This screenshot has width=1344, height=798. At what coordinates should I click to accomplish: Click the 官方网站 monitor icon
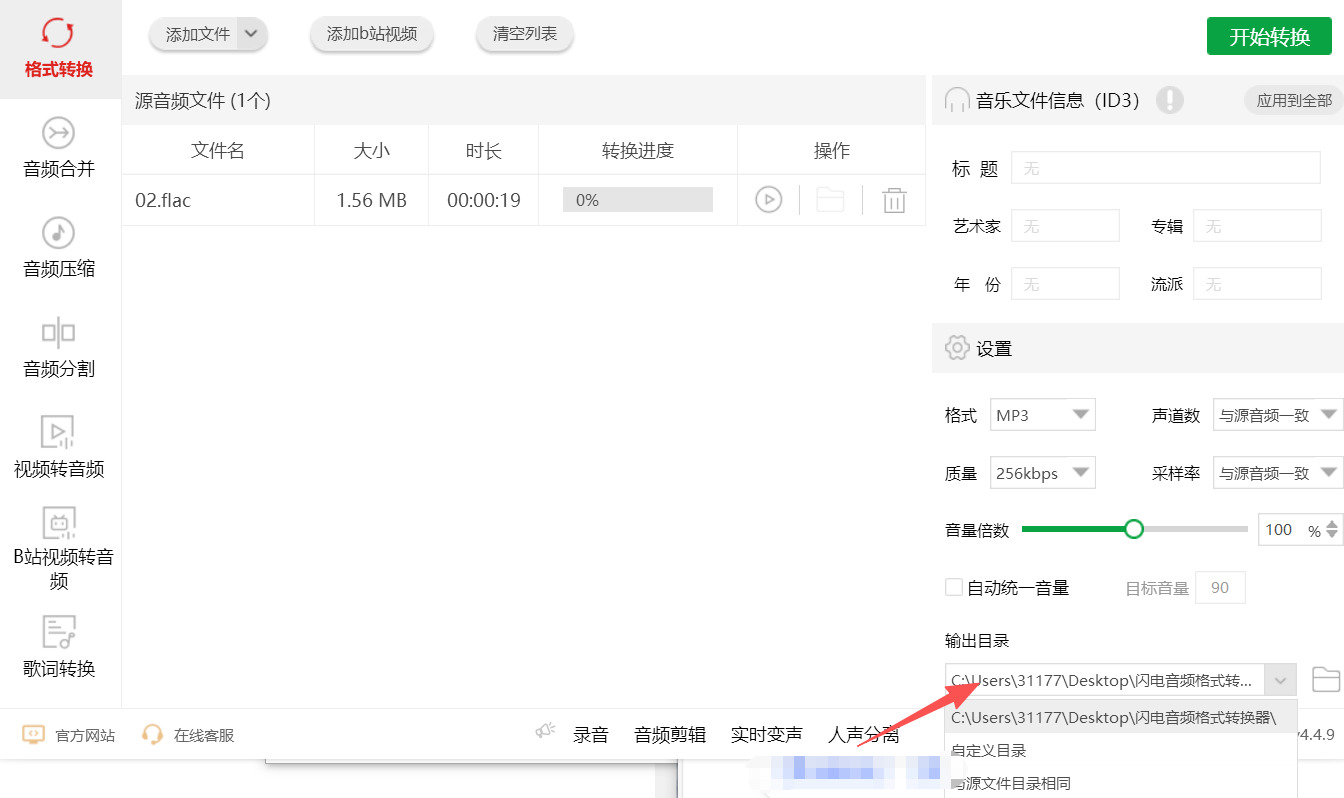pyautogui.click(x=33, y=735)
